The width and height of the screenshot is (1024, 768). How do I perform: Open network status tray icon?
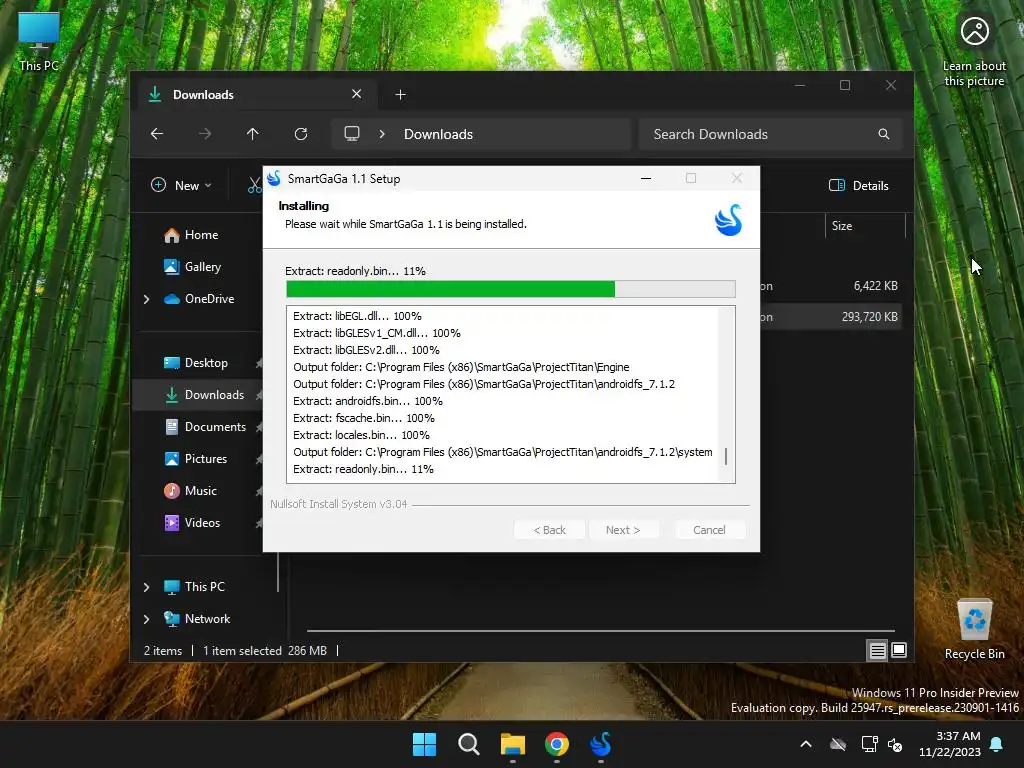pyautogui.click(x=869, y=744)
